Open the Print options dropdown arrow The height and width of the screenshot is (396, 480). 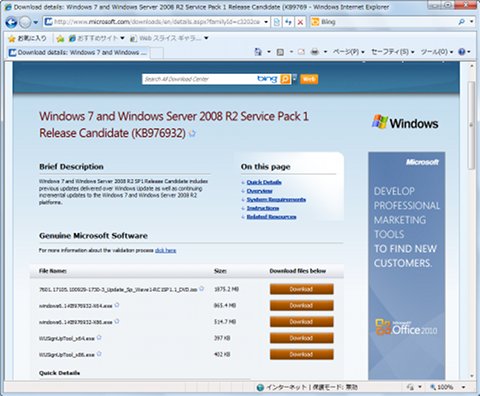[x=325, y=52]
